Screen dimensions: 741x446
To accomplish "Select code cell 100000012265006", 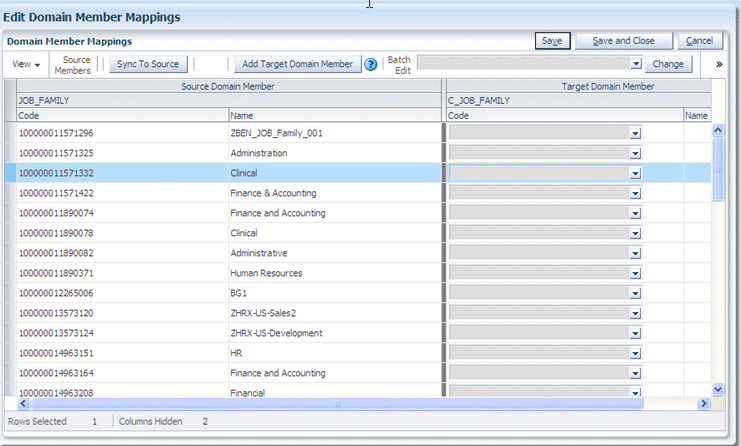I will (x=122, y=293).
